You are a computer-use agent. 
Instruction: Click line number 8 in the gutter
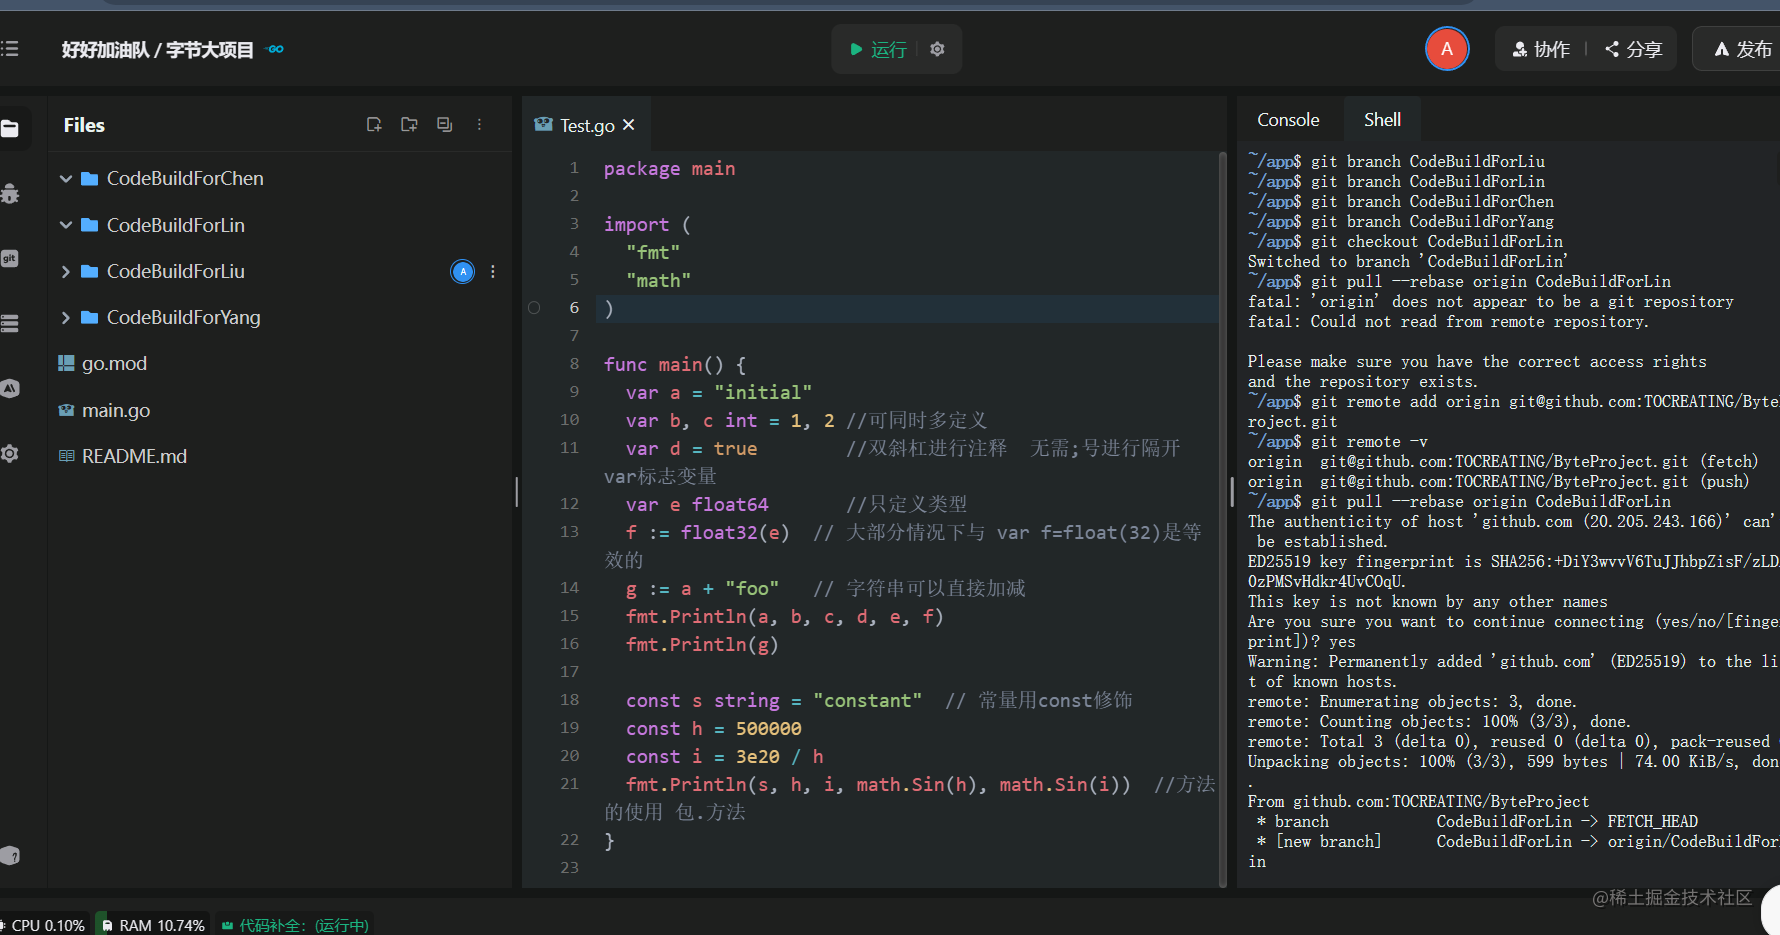574,364
